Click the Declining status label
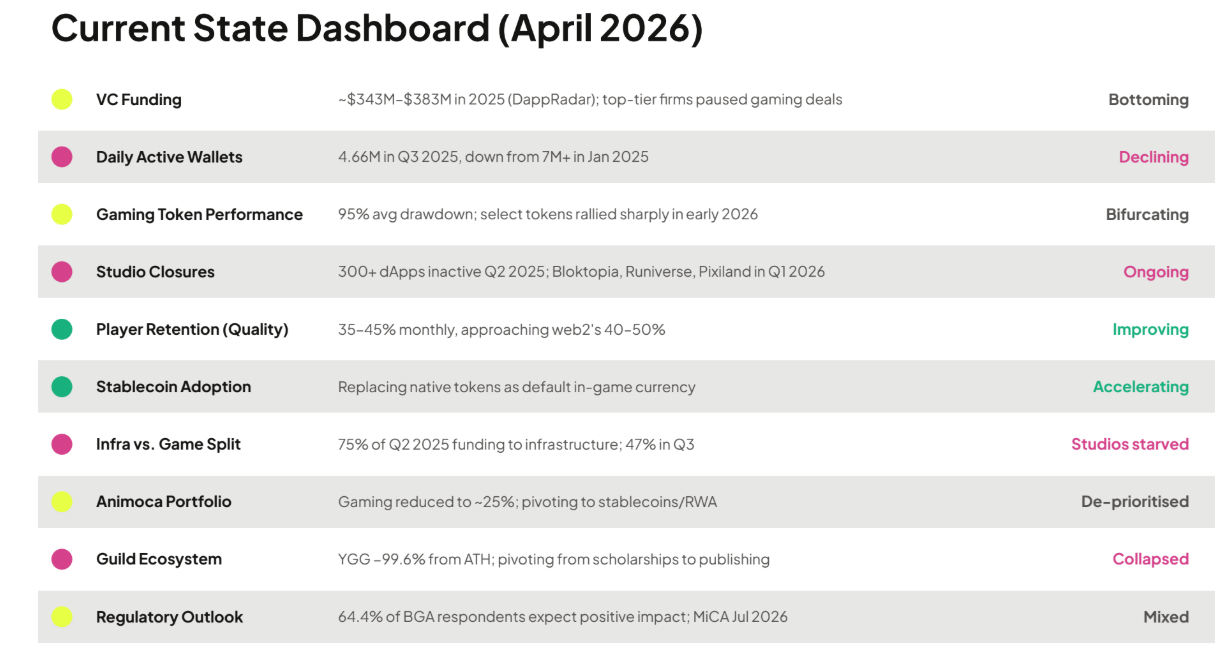The image size is (1228, 648). coord(1153,157)
